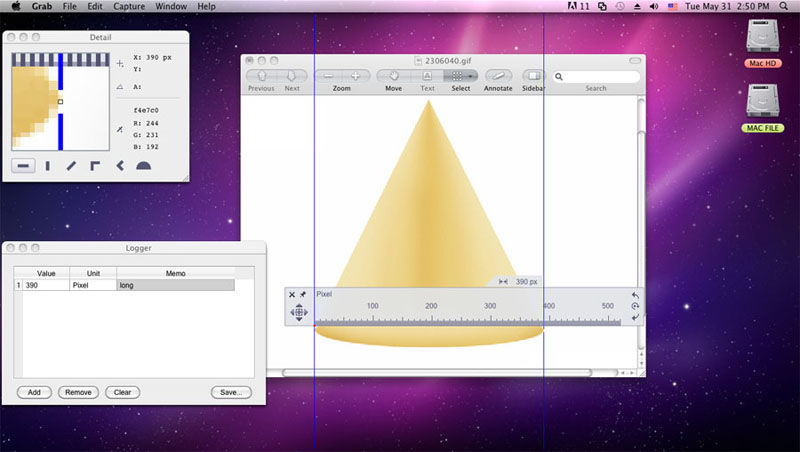Open the Edit menu

click(x=94, y=6)
